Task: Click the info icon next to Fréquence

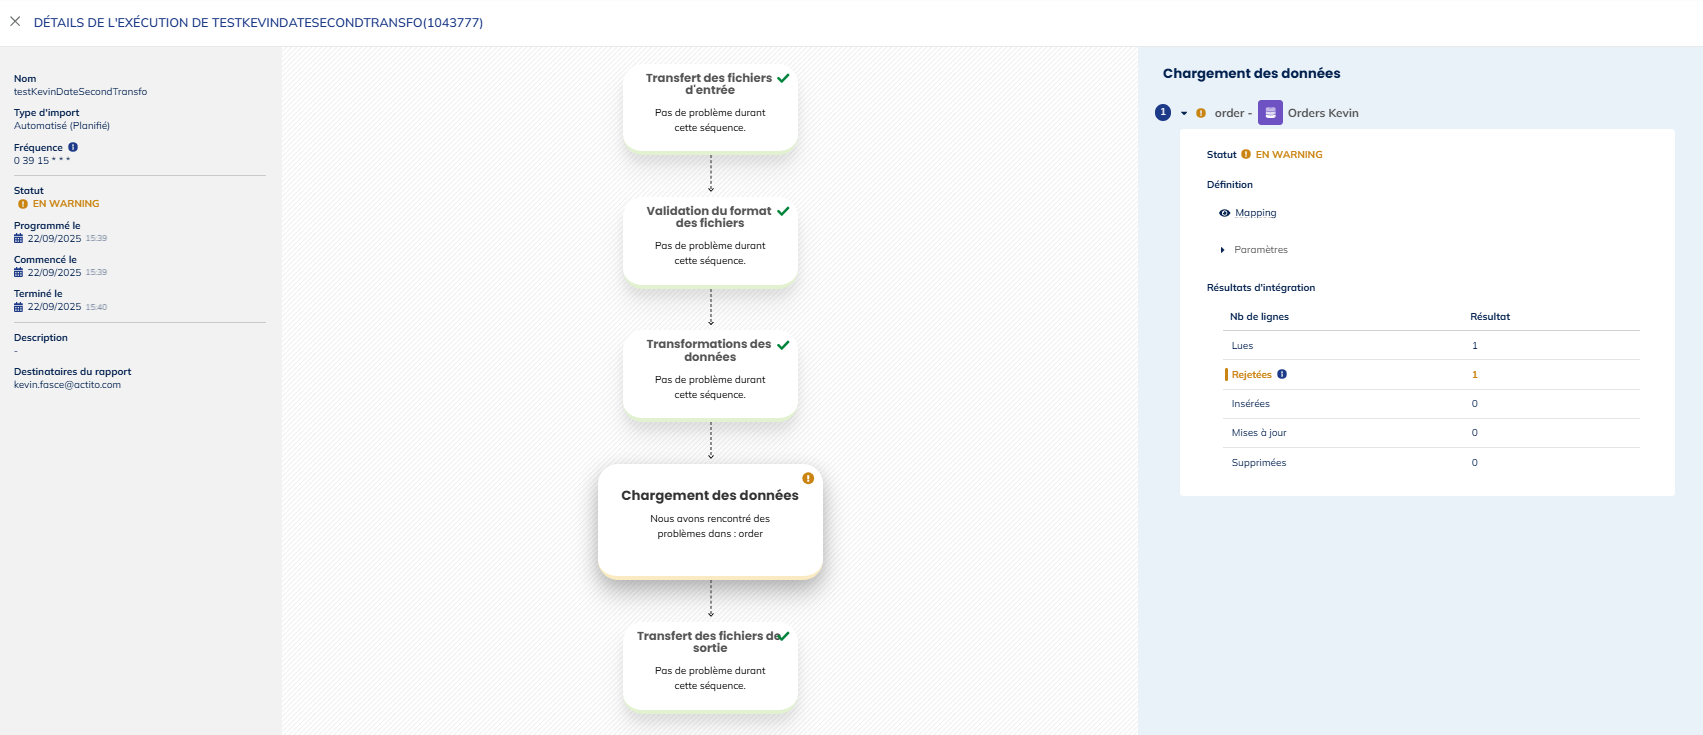Action: point(73,147)
